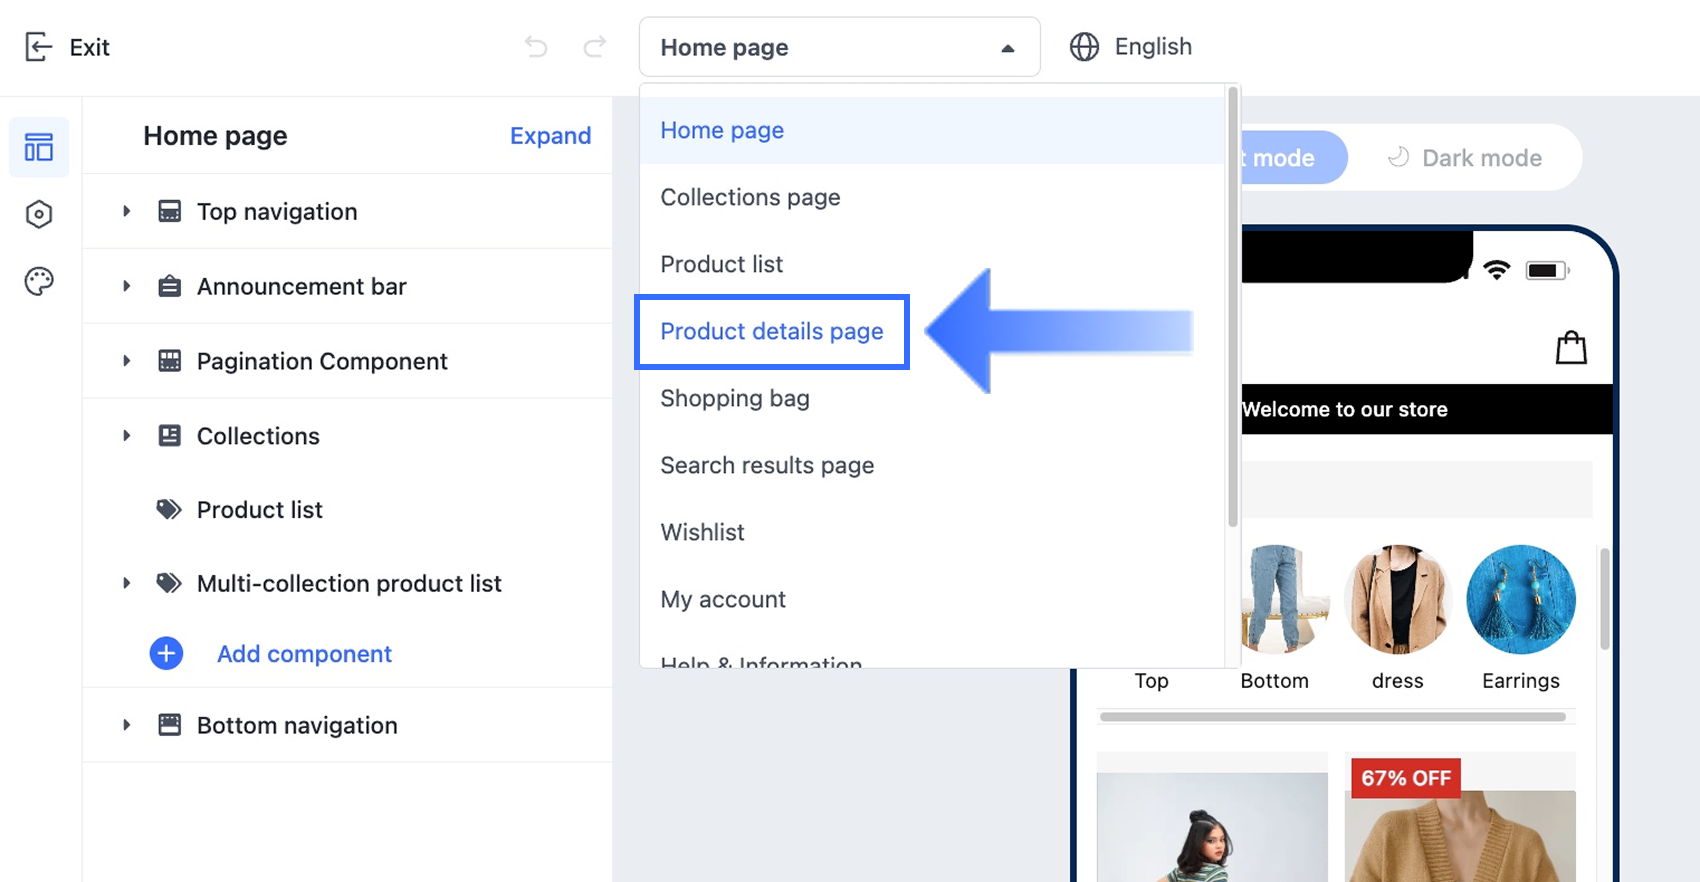Open the color palette theme icon

[39, 281]
